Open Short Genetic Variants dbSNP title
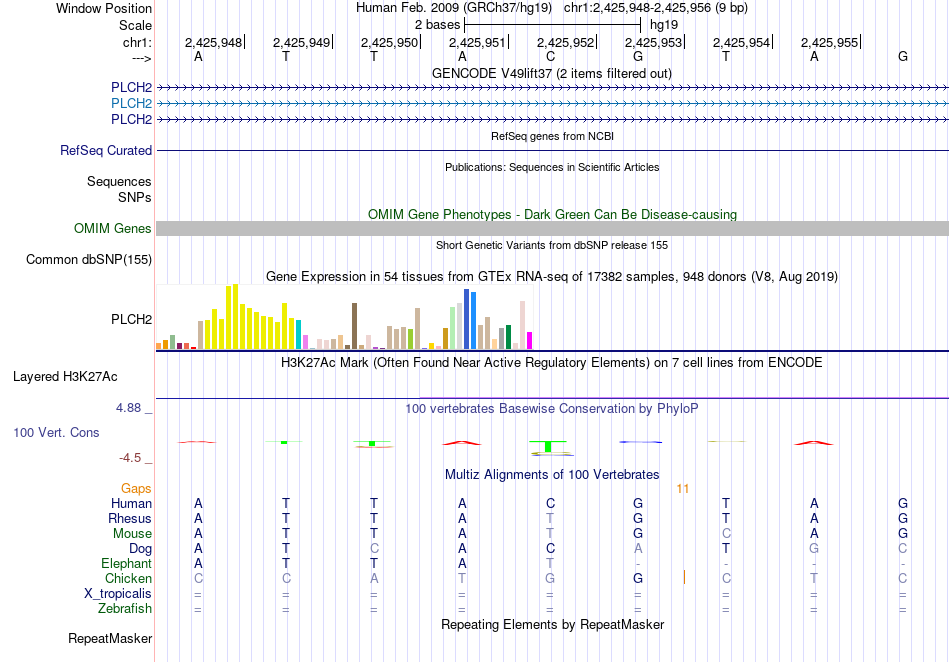 [x=552, y=245]
